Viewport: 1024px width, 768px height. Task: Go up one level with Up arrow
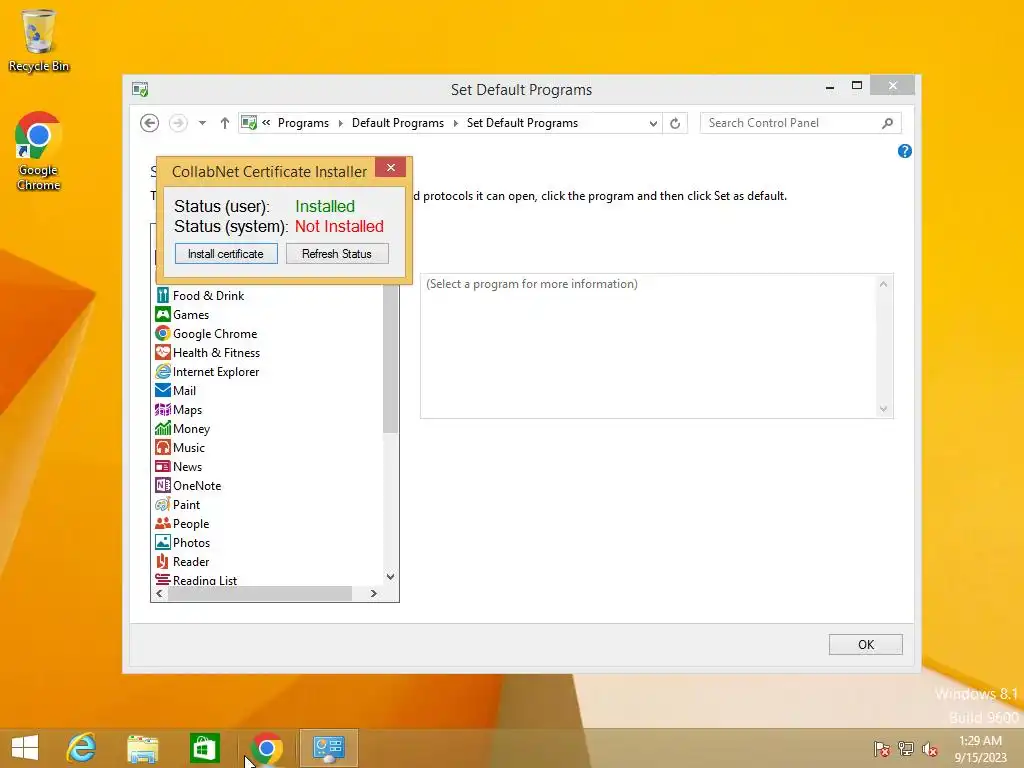[x=225, y=123]
